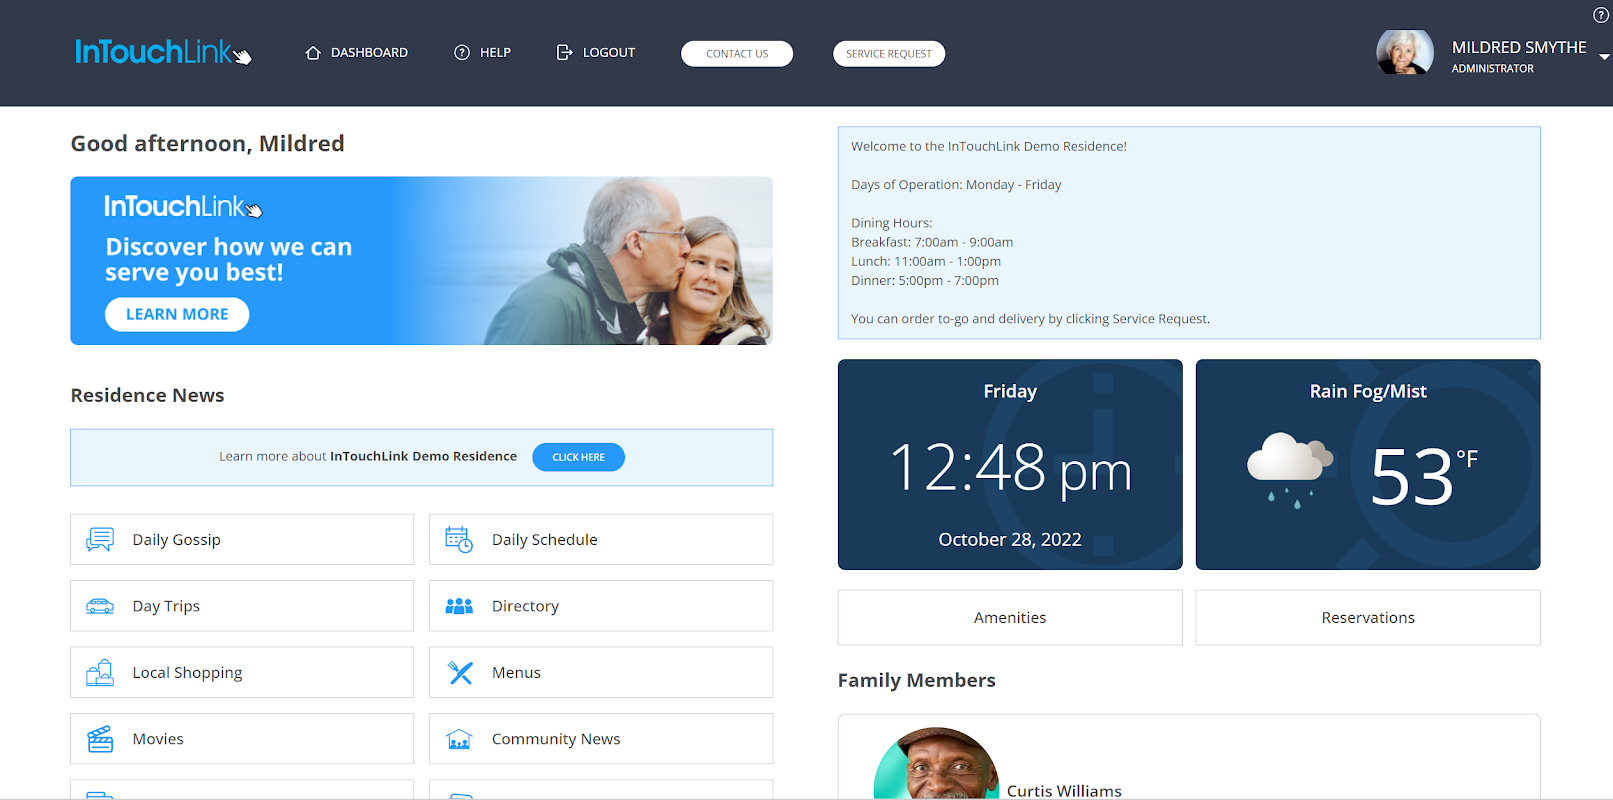Click the October 28, 2022 date
1613x800 pixels.
[x=1010, y=540]
